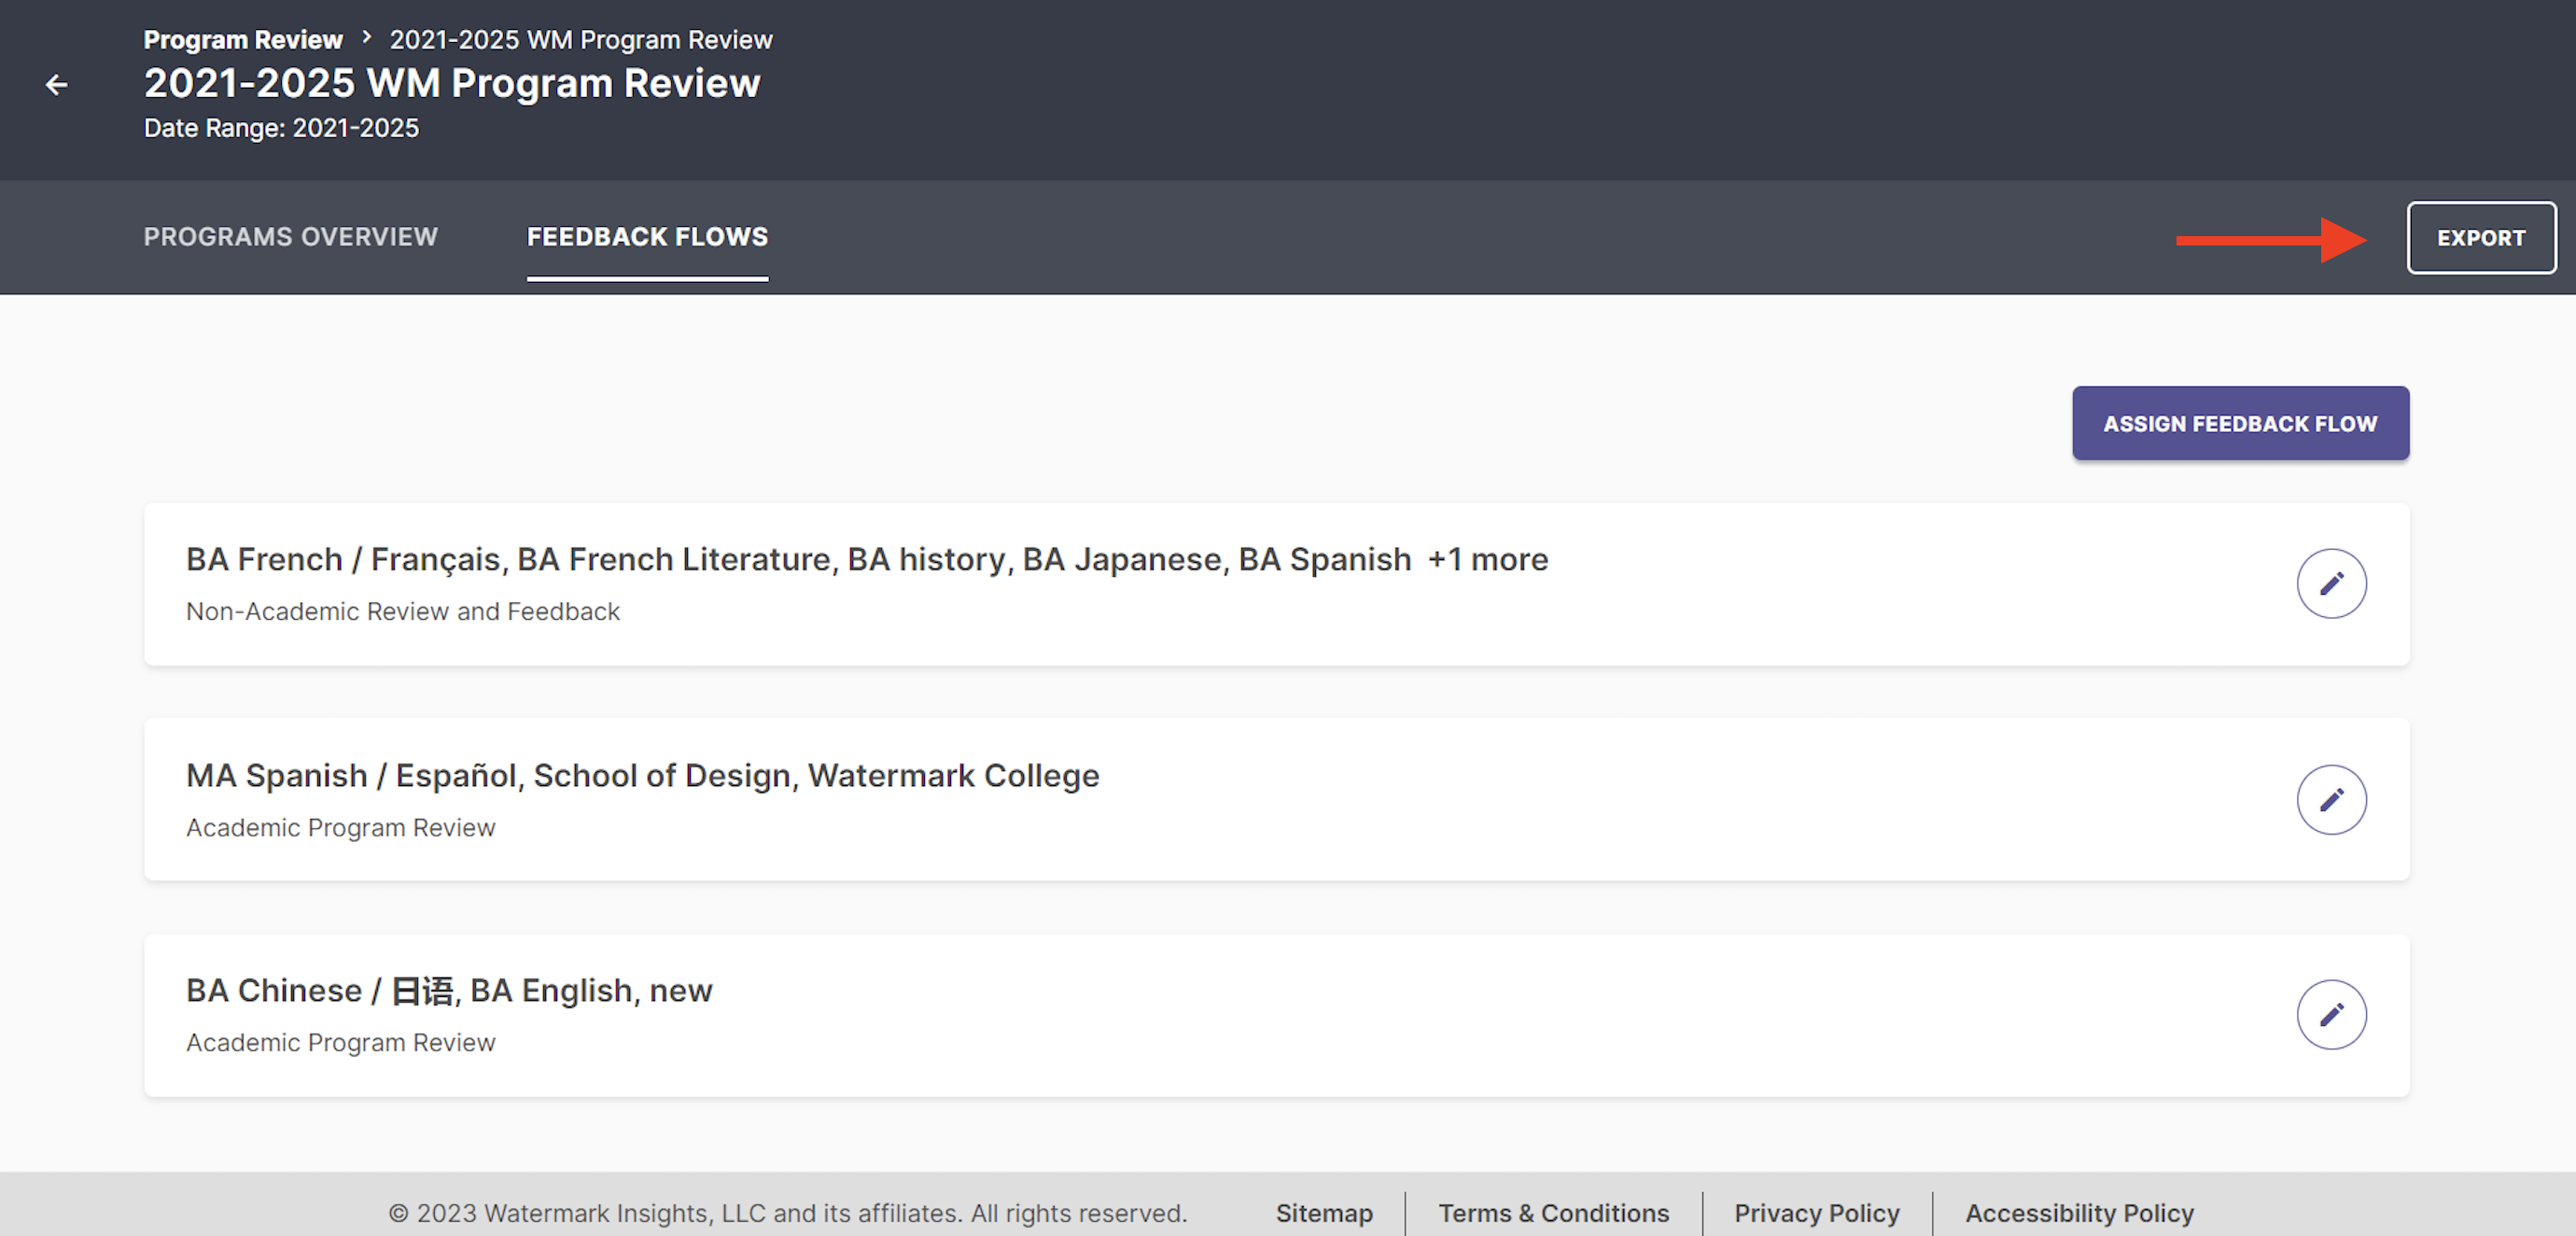2576x1236 pixels.
Task: Click the 2021-2025 WM Program Review heading
Action: click(x=452, y=83)
